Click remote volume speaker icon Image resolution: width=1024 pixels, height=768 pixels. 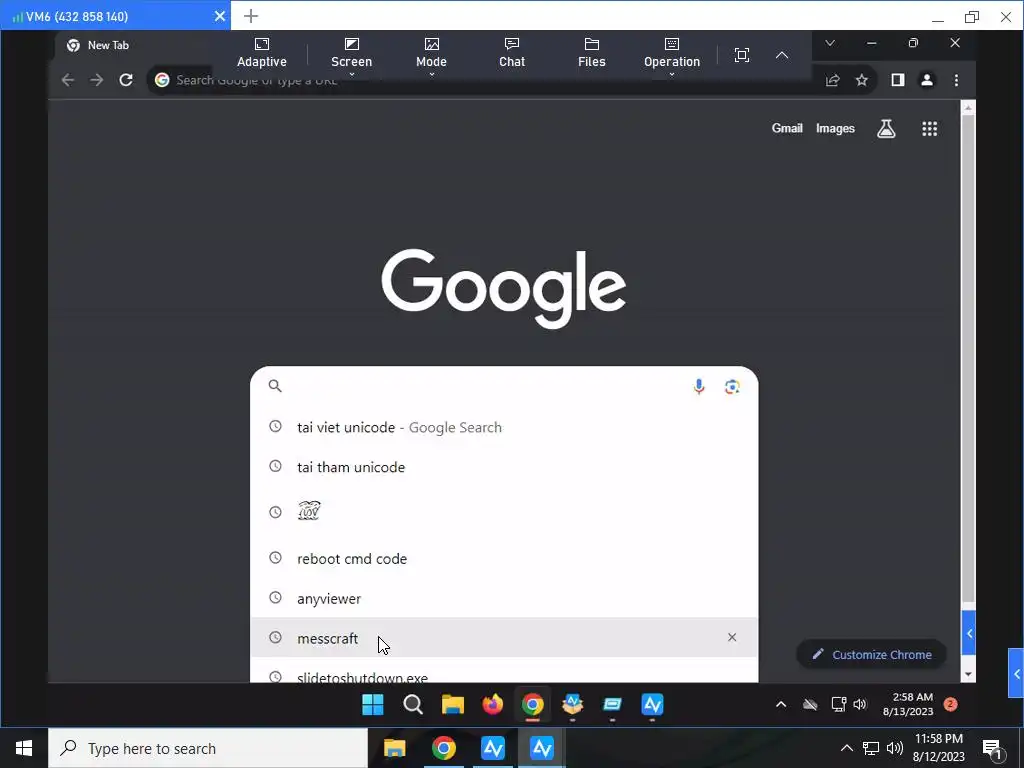[860, 704]
